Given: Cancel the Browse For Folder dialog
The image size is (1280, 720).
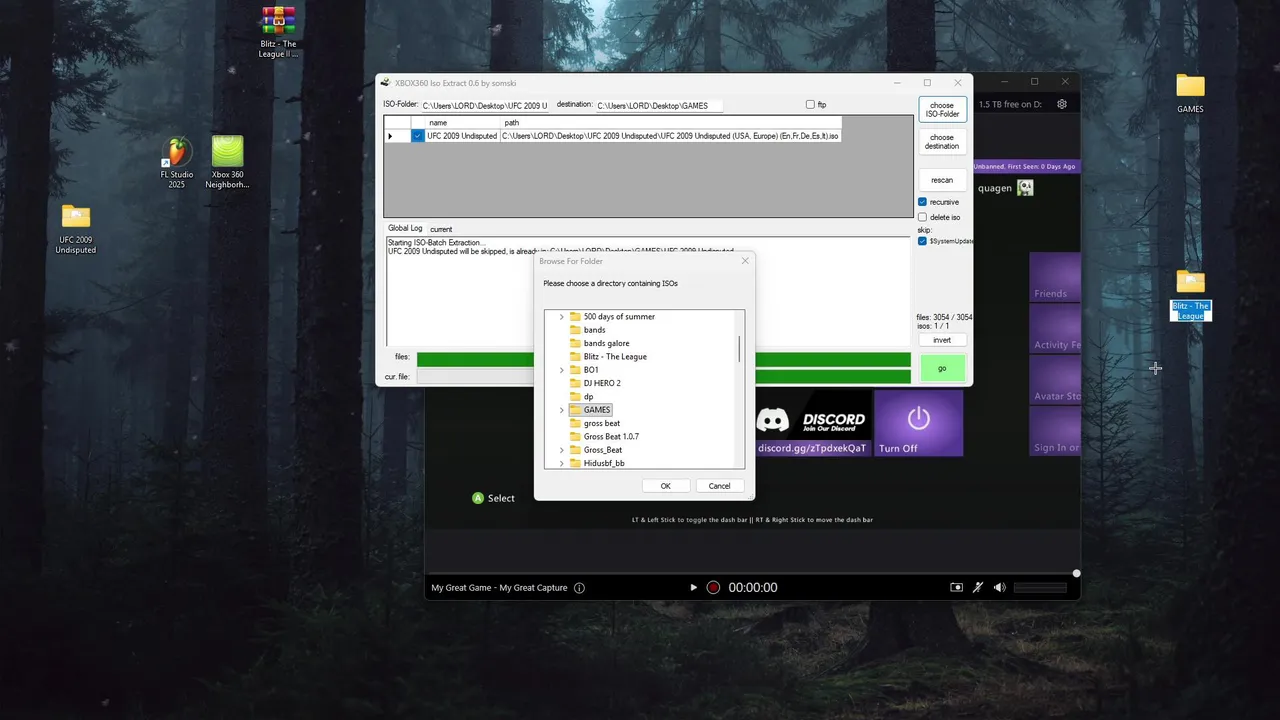Looking at the screenshot, I should coord(719,486).
